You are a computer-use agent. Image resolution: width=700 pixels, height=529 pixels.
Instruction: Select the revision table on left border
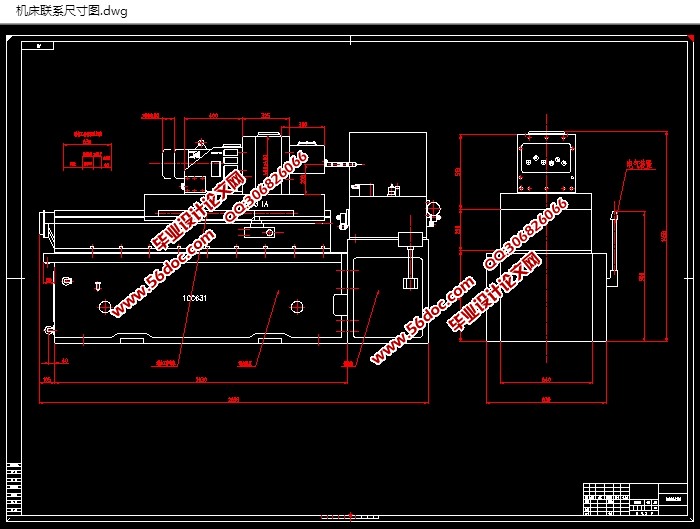pos(14,488)
